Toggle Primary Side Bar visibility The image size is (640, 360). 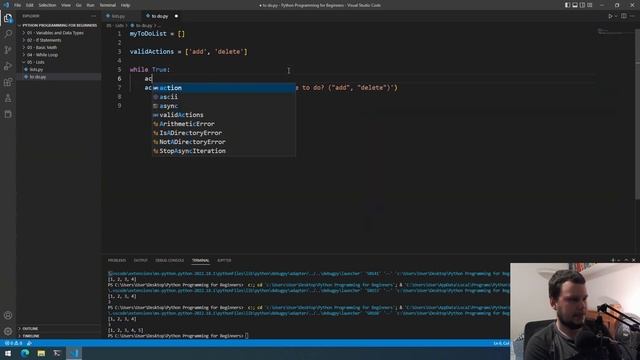coord(567,5)
